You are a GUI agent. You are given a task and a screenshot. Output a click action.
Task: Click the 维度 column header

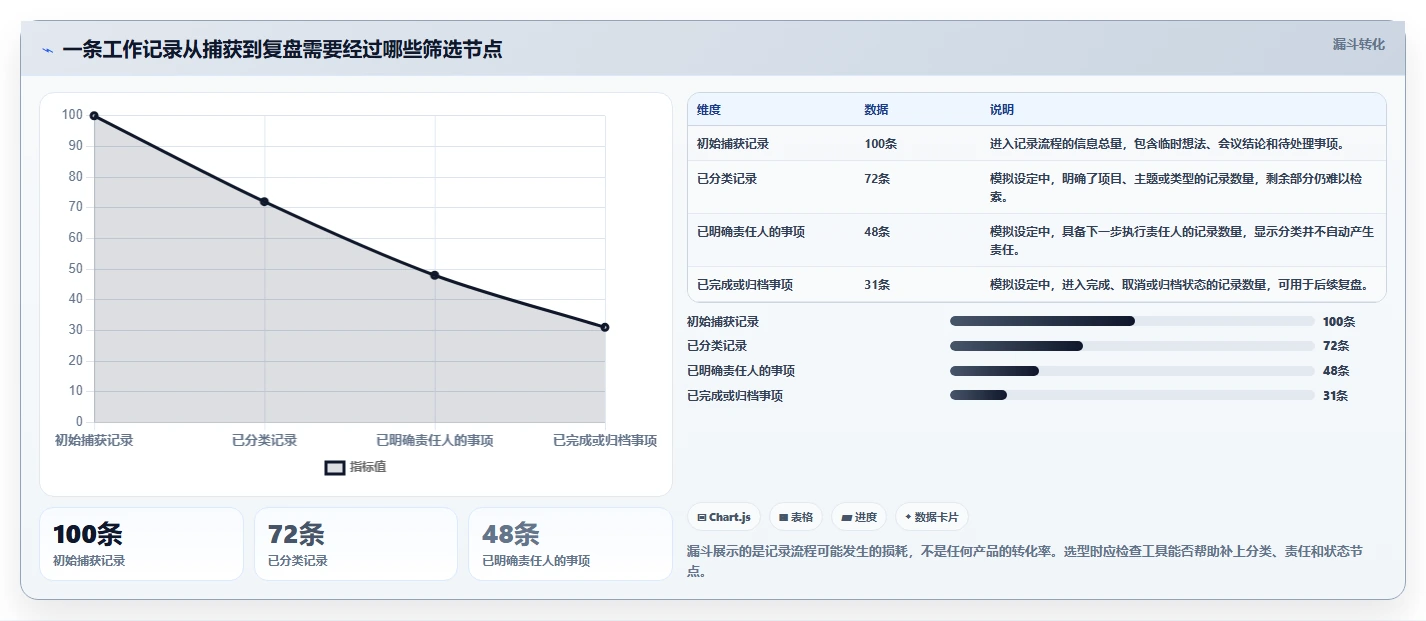coord(709,110)
